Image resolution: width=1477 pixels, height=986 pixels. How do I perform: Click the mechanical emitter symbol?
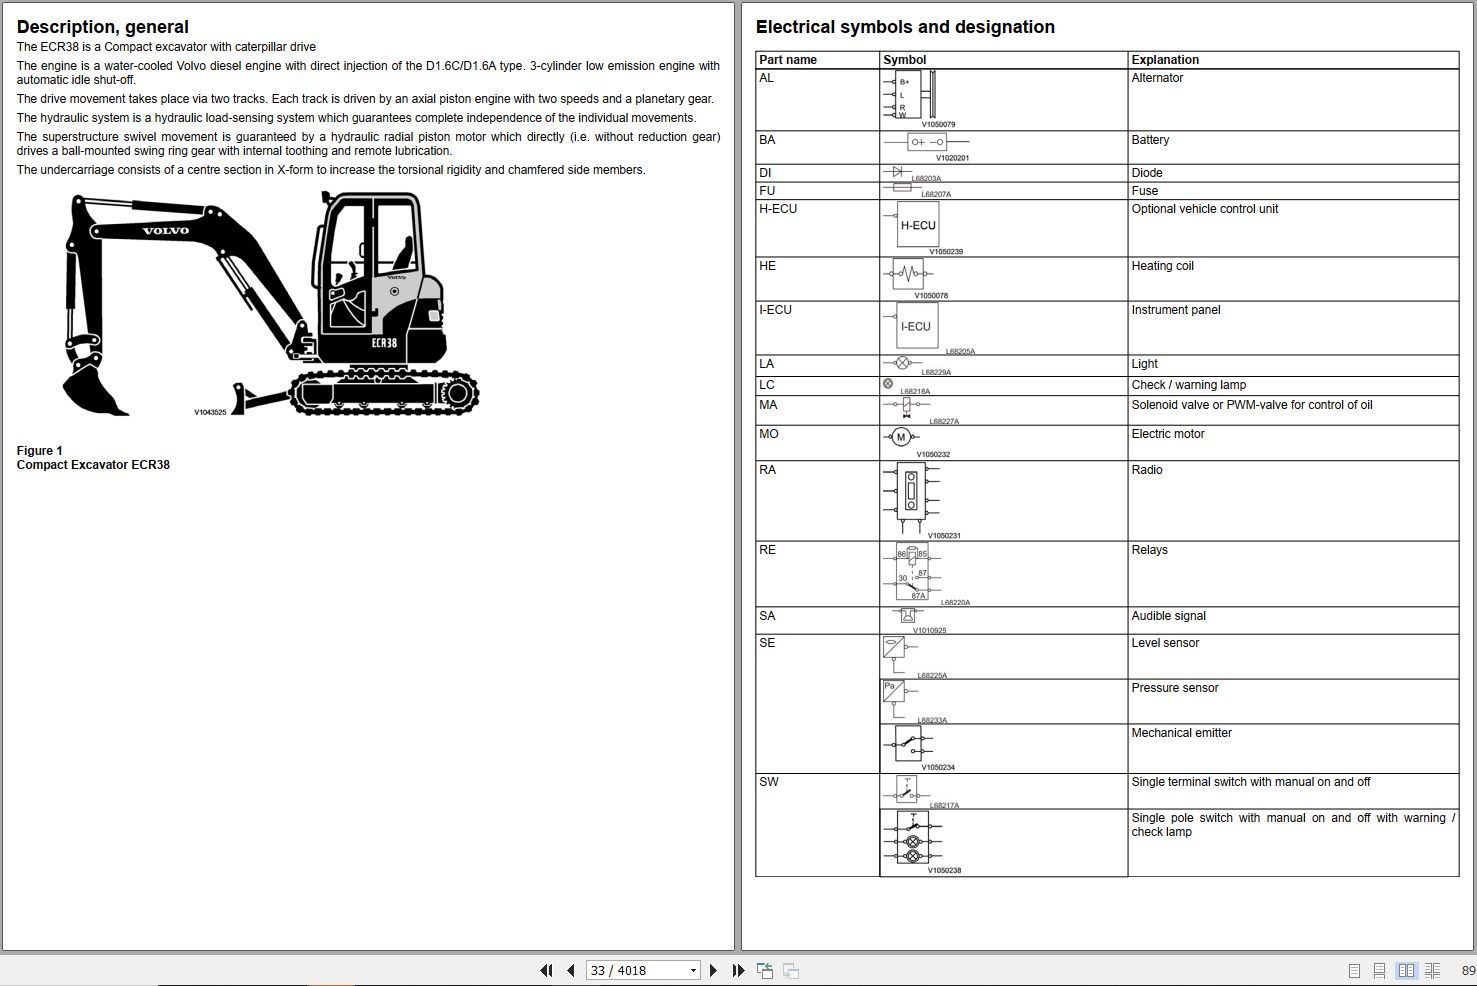[908, 744]
